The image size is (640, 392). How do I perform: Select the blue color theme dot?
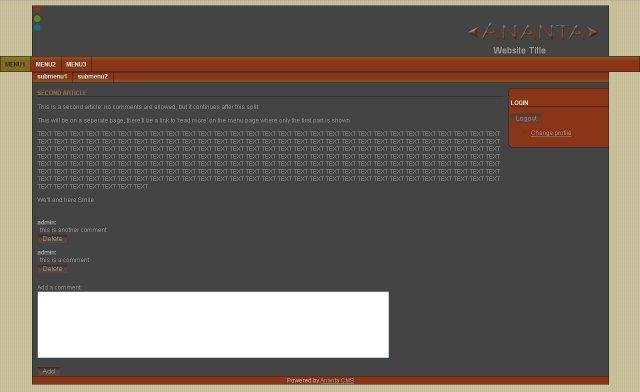coord(37,28)
